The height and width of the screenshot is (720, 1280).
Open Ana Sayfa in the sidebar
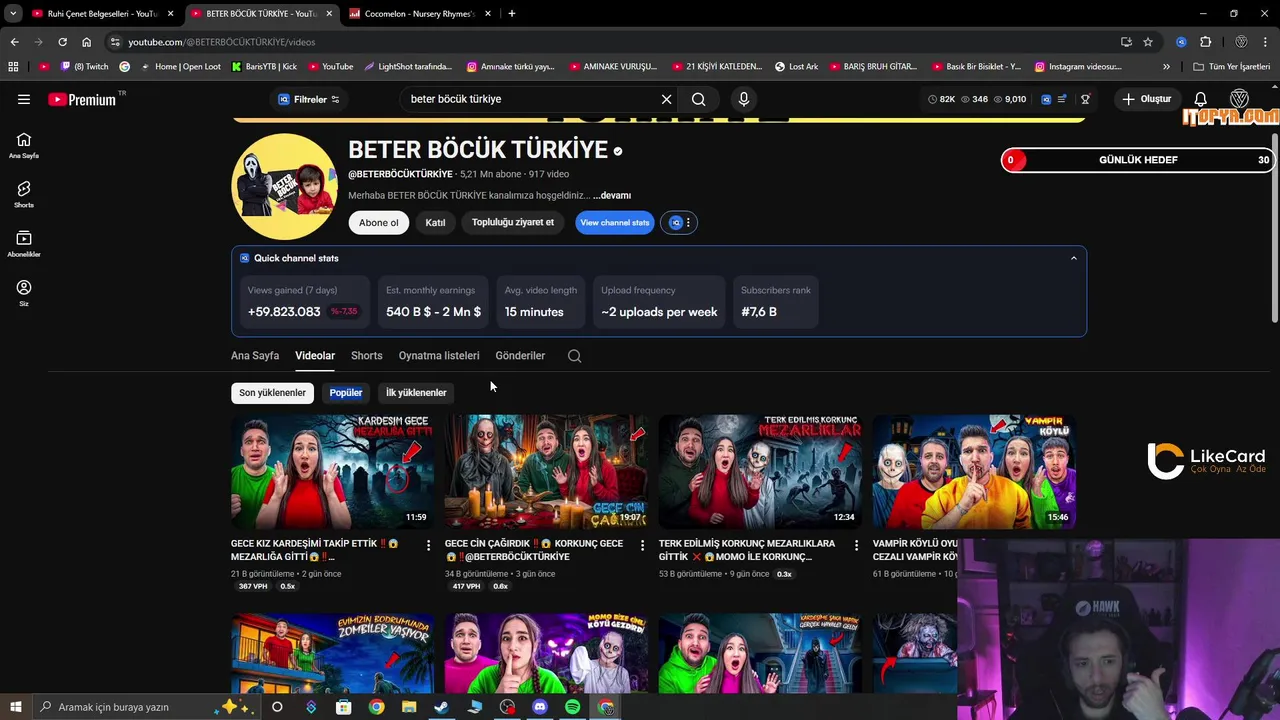tap(24, 146)
